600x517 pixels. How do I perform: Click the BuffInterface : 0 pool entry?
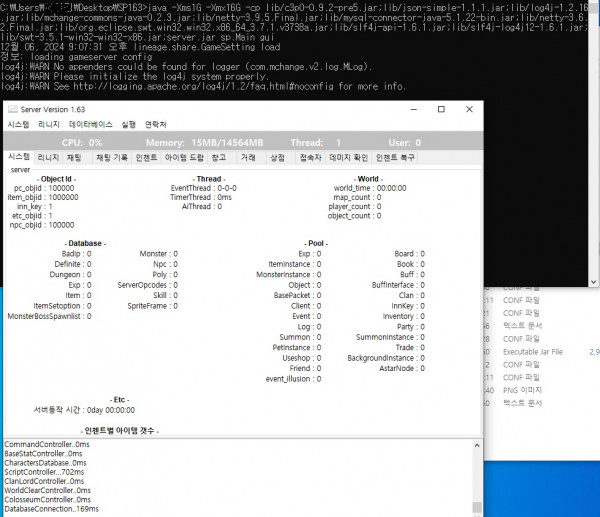[398, 285]
